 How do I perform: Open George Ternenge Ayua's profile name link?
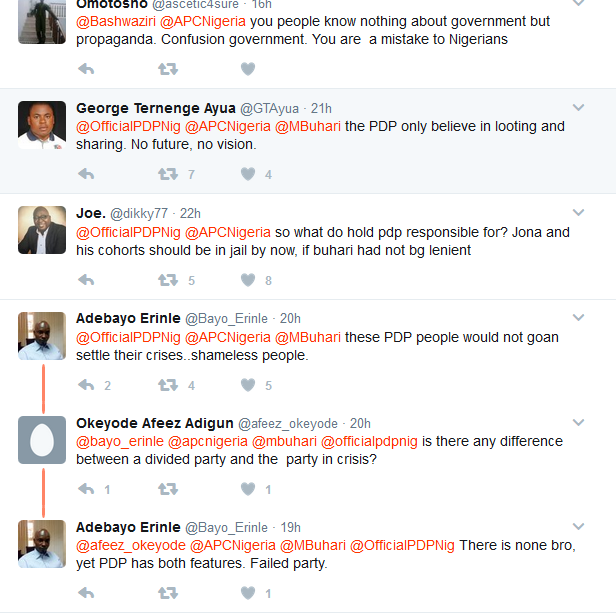click(x=155, y=108)
